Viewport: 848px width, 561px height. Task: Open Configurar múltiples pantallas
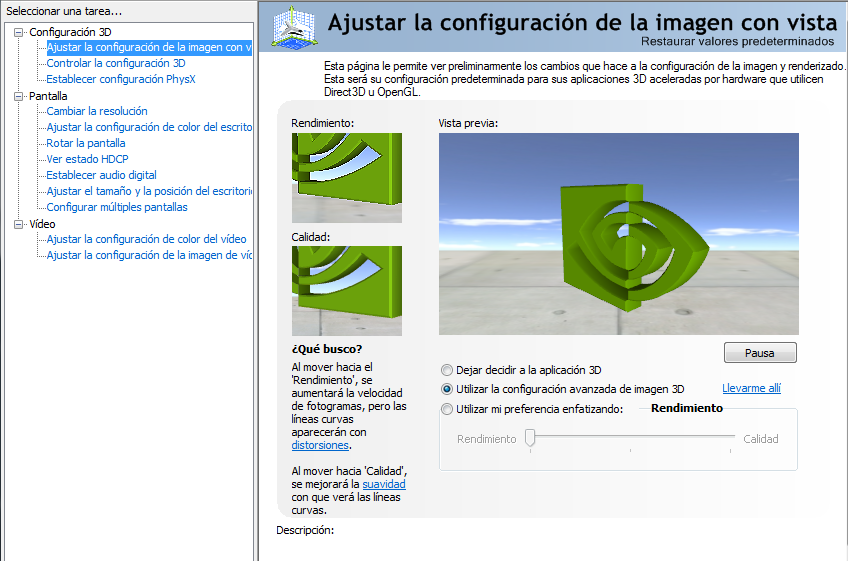(x=117, y=207)
